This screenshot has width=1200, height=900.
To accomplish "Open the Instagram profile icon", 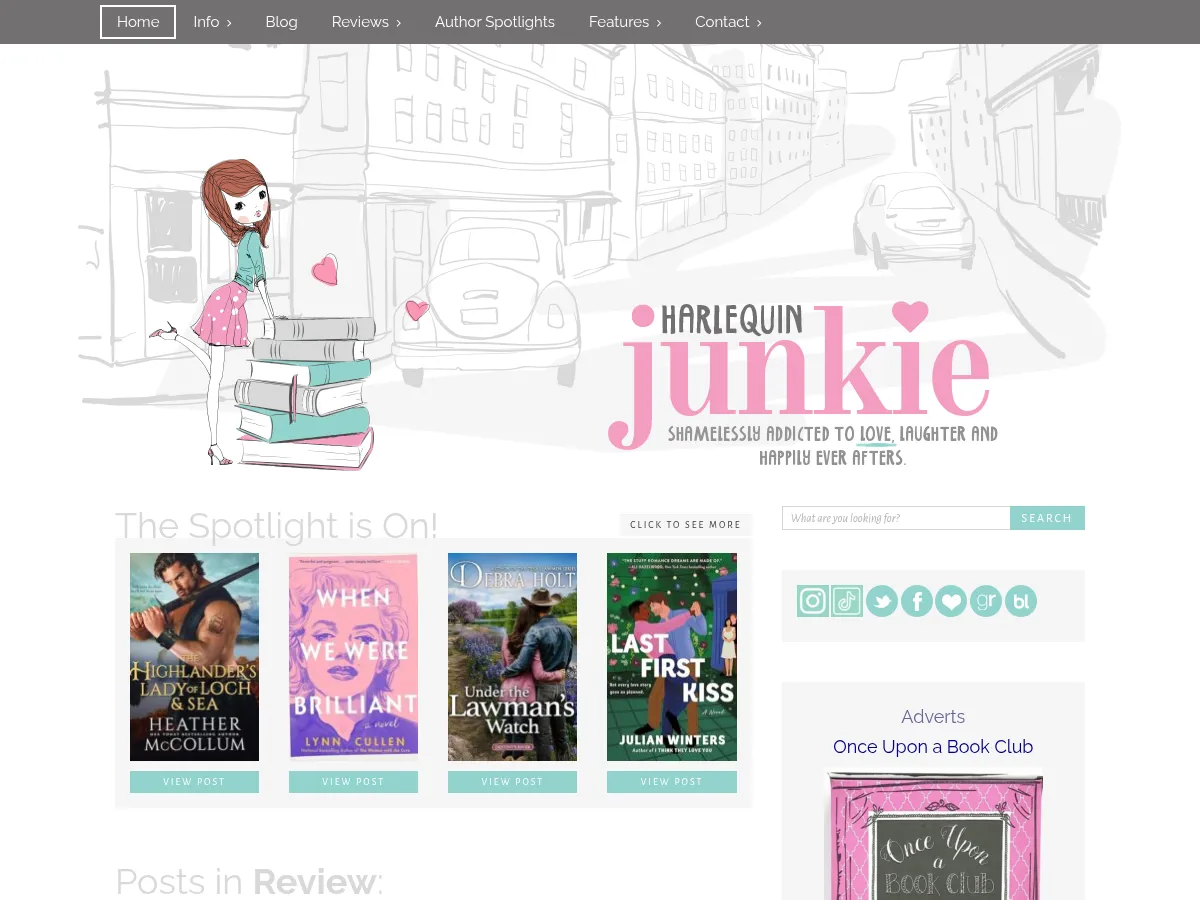I will coord(812,600).
